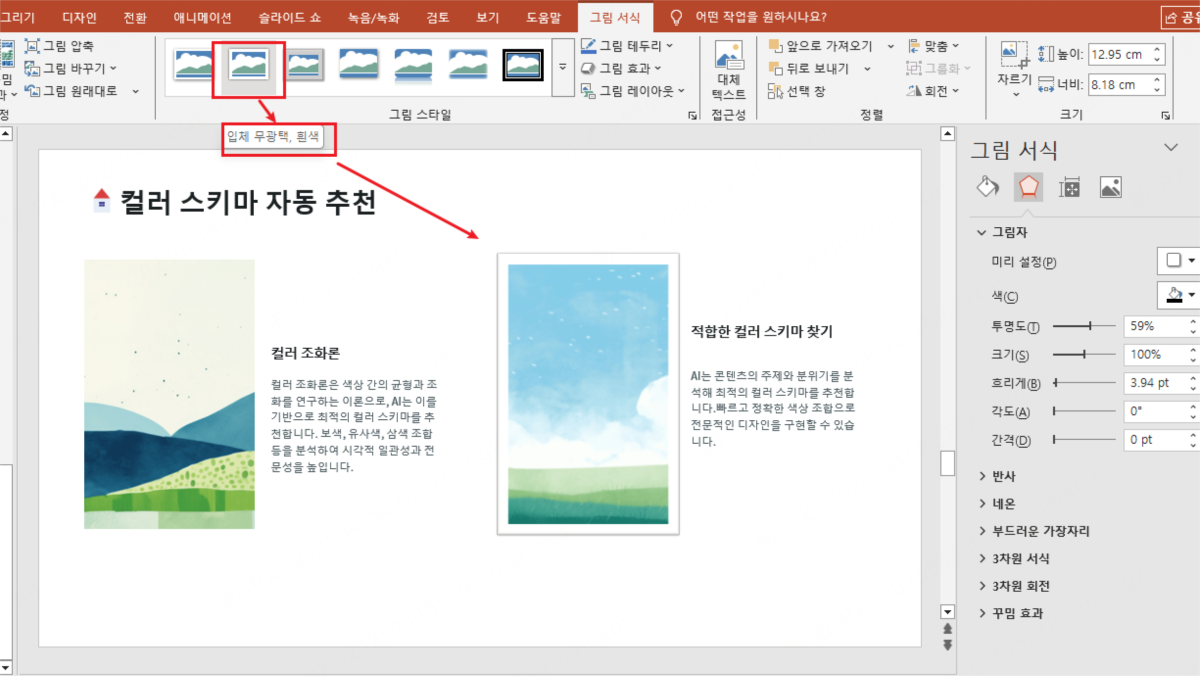This screenshot has width=1200, height=676.
Task: Click the 앞으로 가져오기 (Bring Forward) icon
Action: (823, 45)
